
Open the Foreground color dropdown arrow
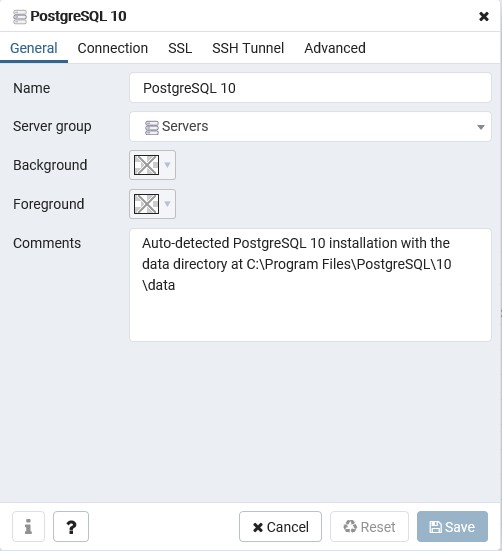168,204
